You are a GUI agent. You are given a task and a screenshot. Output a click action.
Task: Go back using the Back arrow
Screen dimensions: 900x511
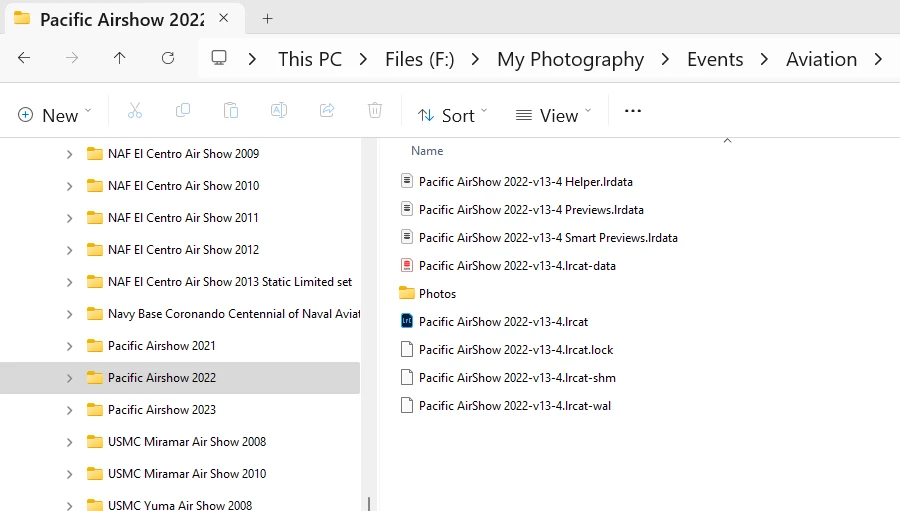(24, 58)
